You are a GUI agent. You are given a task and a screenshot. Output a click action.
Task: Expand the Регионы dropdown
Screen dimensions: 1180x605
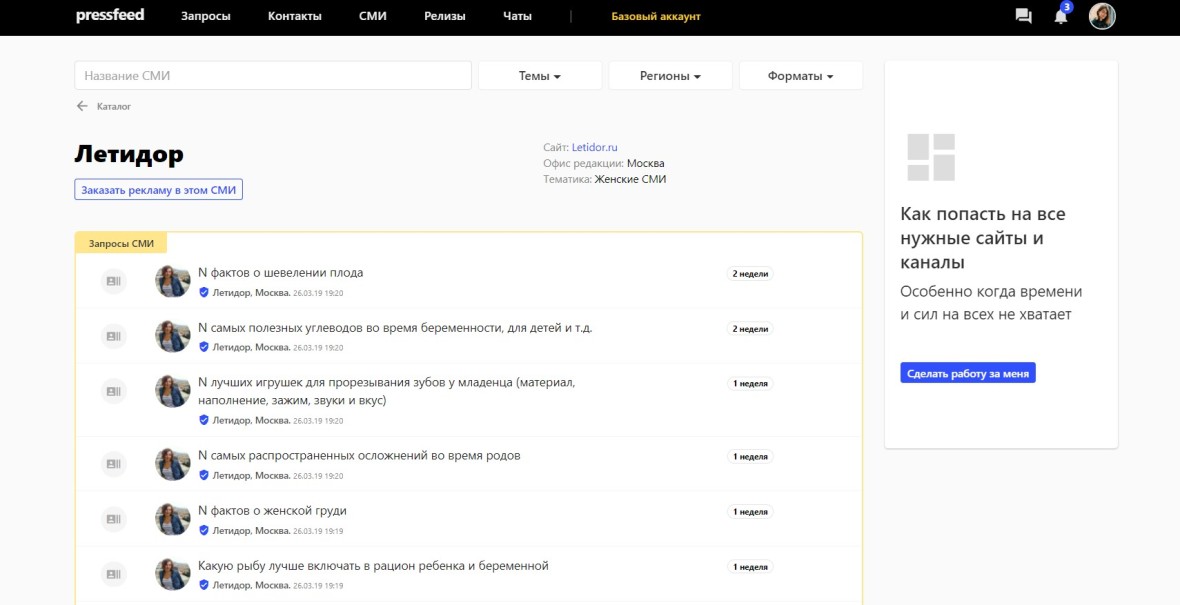[x=670, y=76]
